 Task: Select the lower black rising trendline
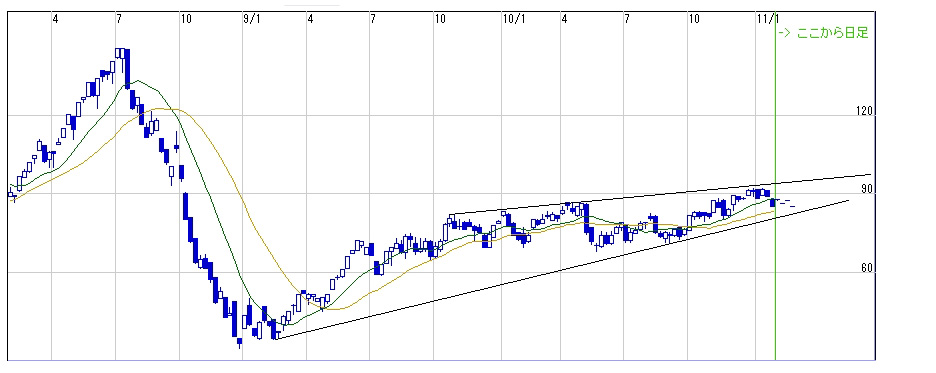point(561,270)
